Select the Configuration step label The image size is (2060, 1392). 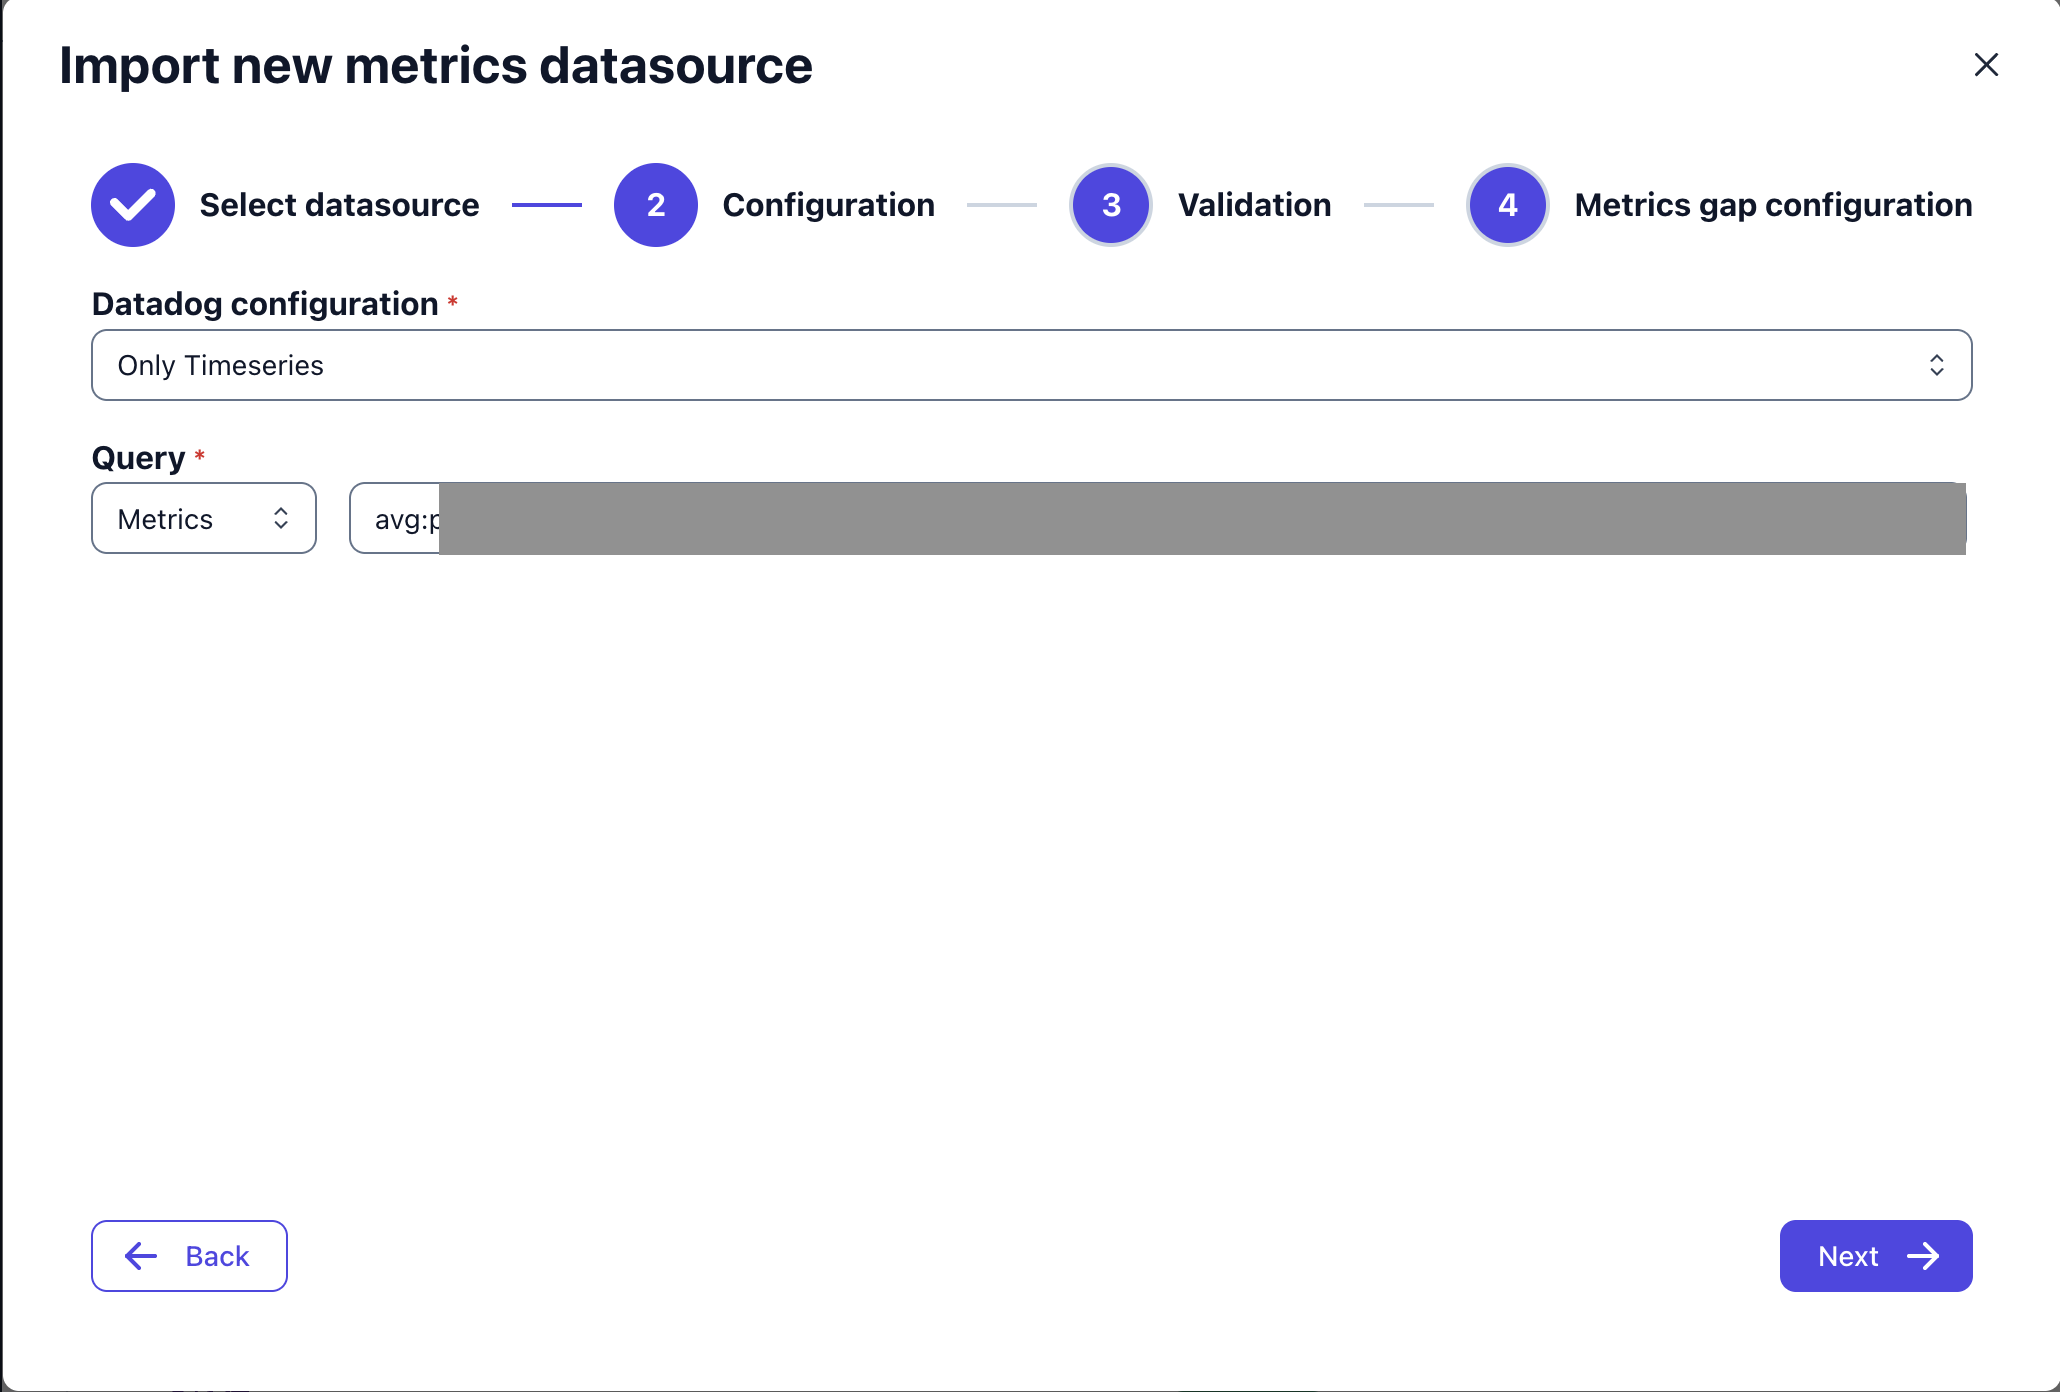click(828, 205)
